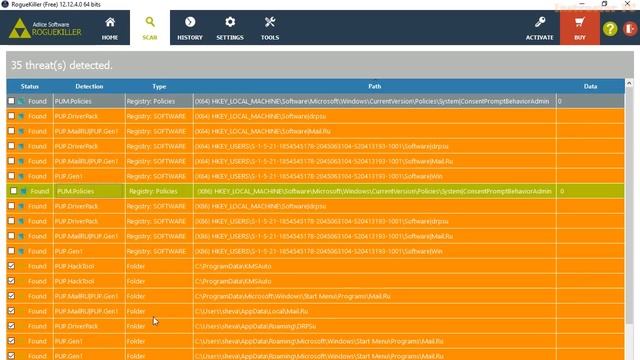Screen dimensions: 640x360
Task: Check the X64 HKEY_LOCAL_MACHINE\Software\drpsu row checkbox
Action: [x=11, y=116]
